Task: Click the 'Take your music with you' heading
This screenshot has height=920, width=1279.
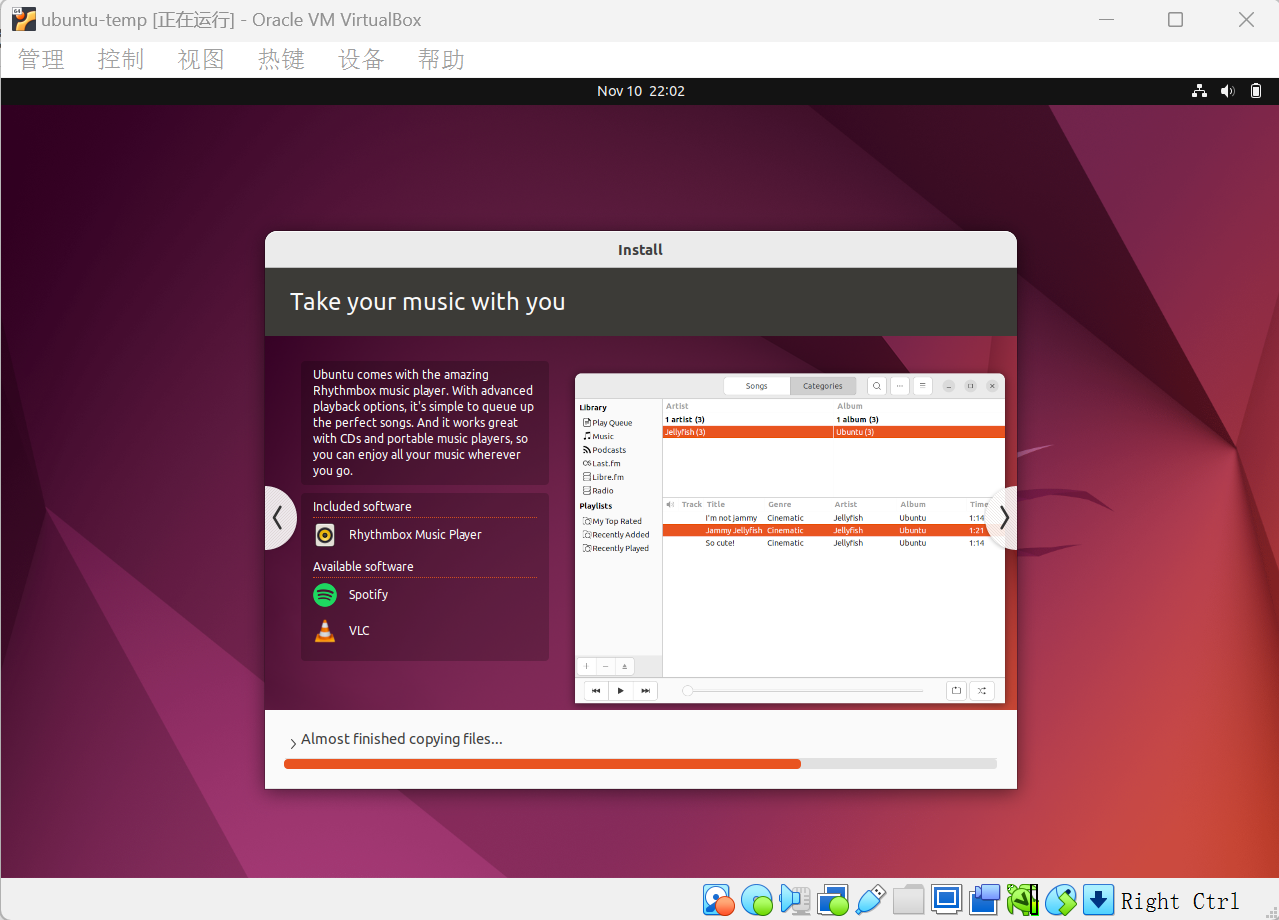Action: coord(427,302)
